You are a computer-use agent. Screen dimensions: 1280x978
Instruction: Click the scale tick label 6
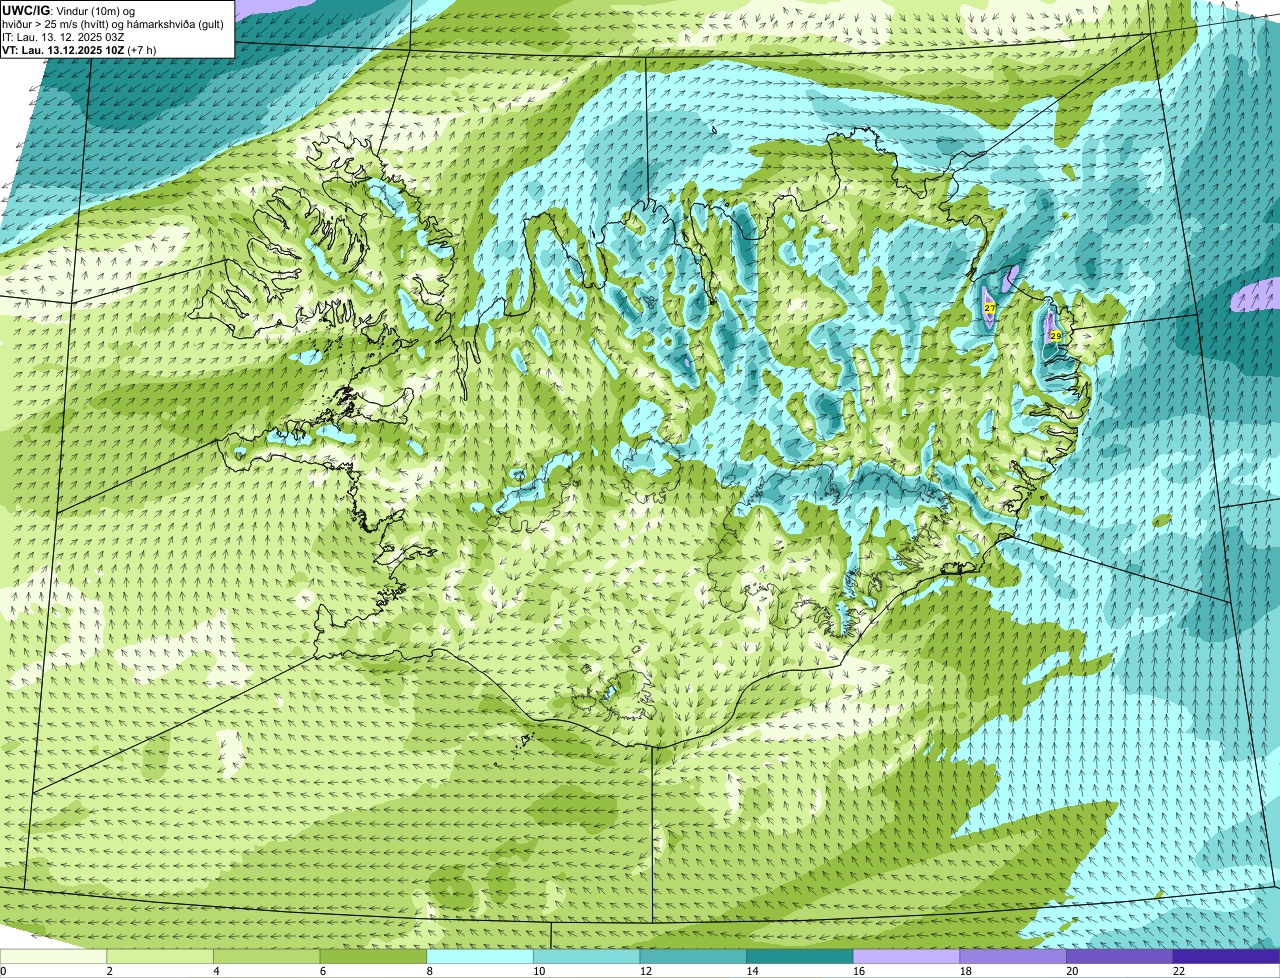323,971
